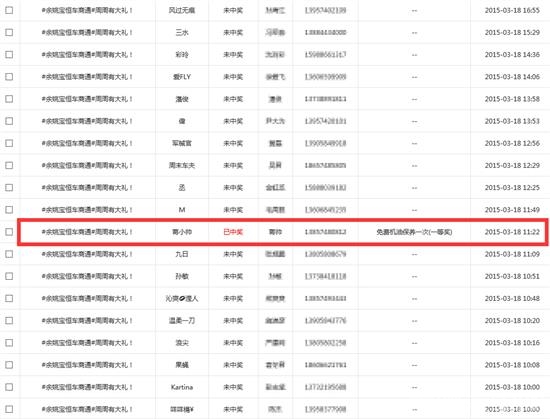Click the nickname 风过无痕
Image resolution: width=550 pixels, height=419 pixels.
(182, 10)
